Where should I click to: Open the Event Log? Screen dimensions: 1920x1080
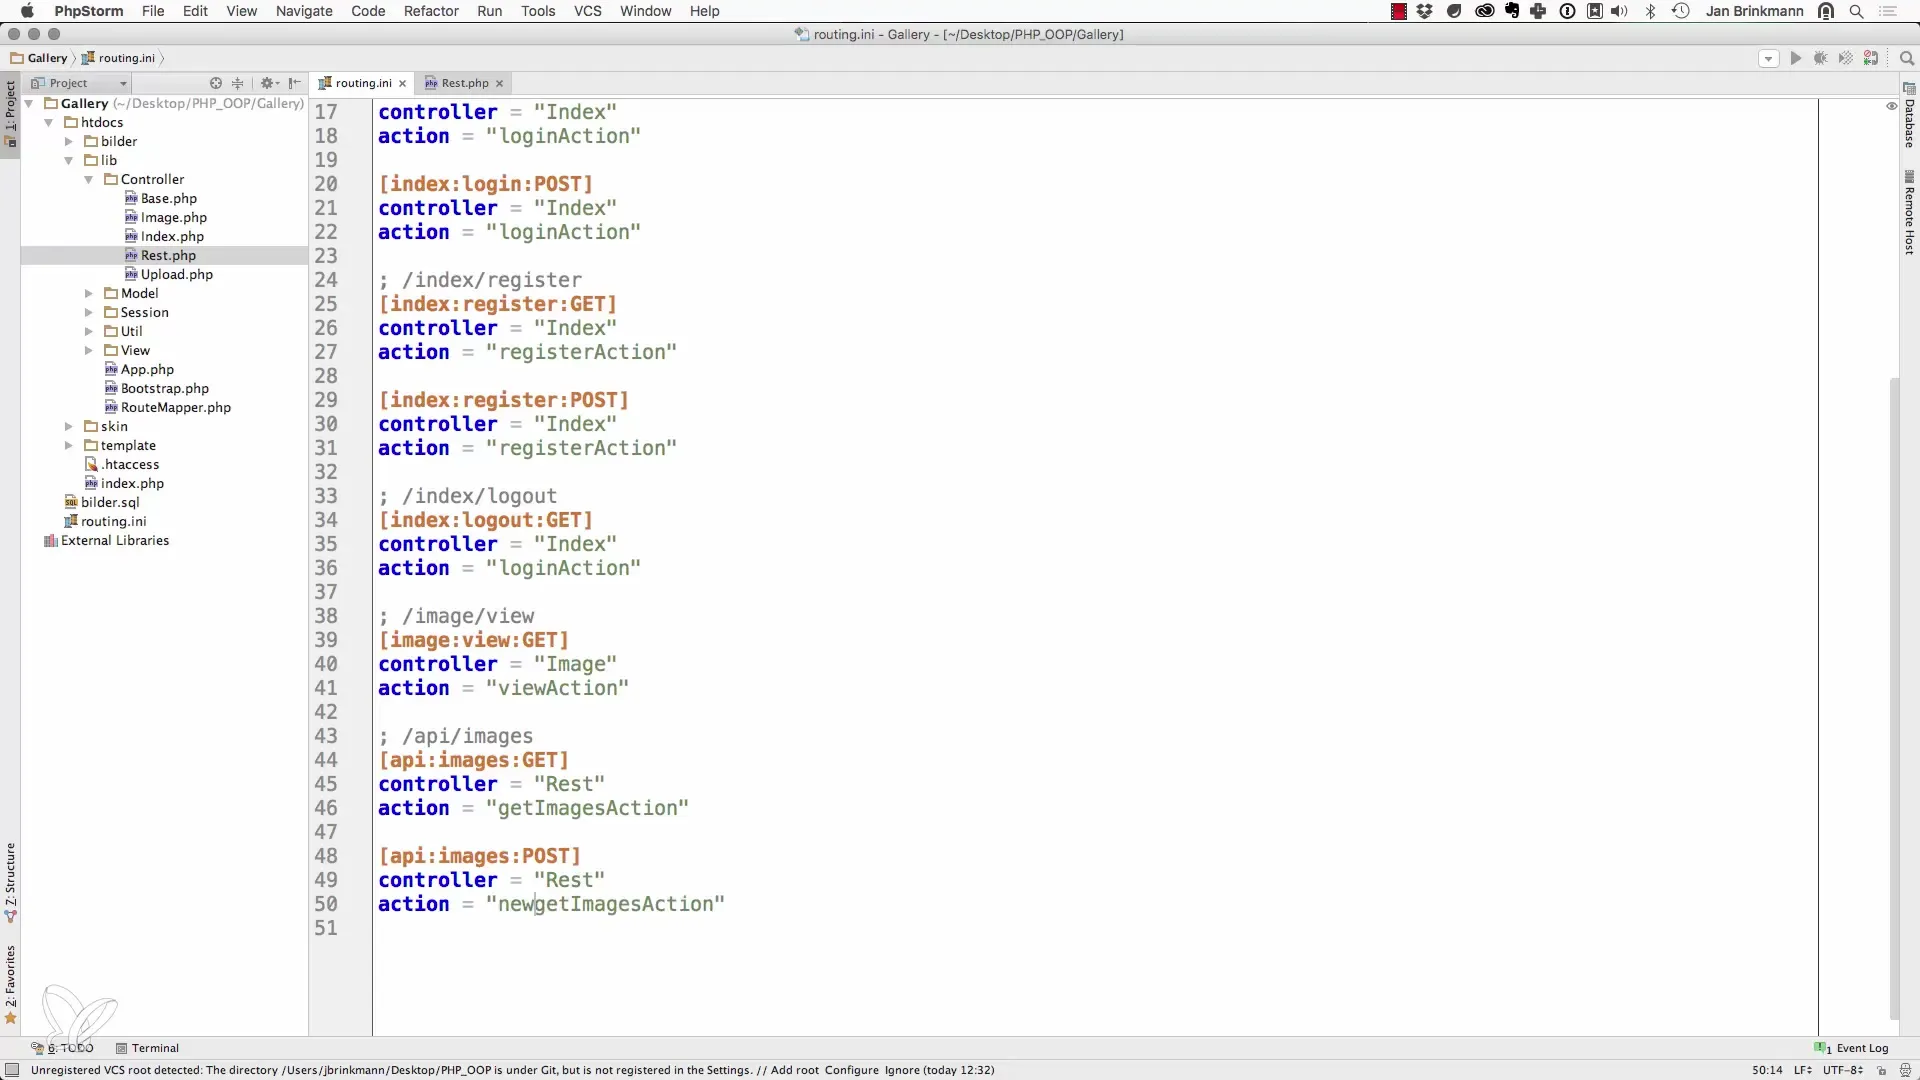click(1852, 1049)
